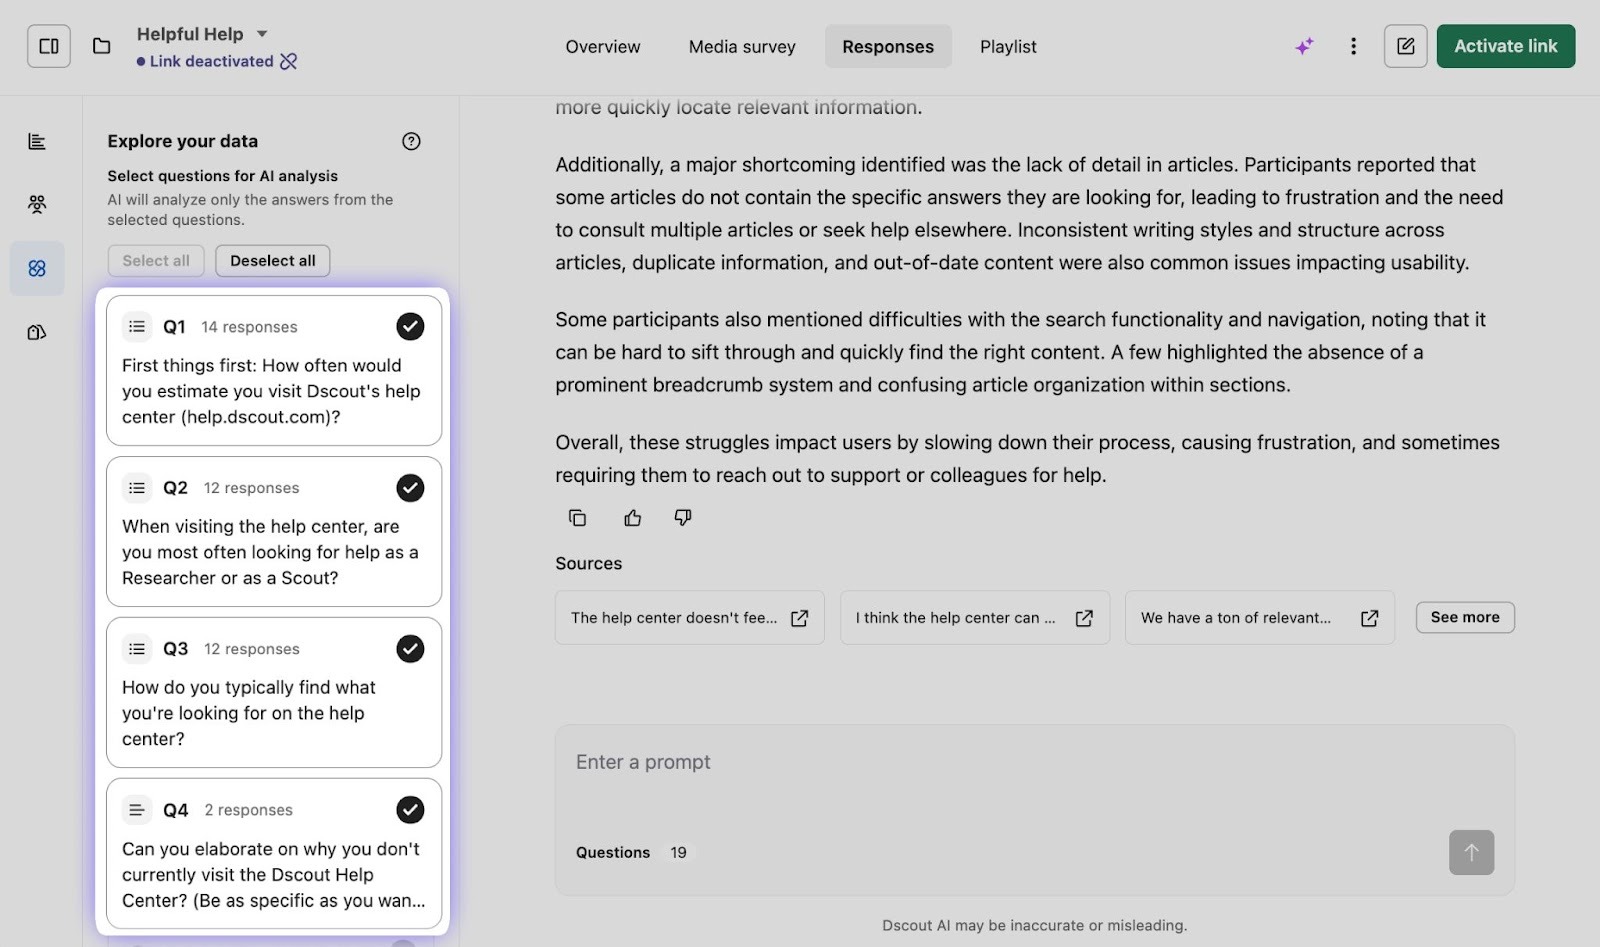
Task: Expand sources with See more
Action: (x=1464, y=617)
